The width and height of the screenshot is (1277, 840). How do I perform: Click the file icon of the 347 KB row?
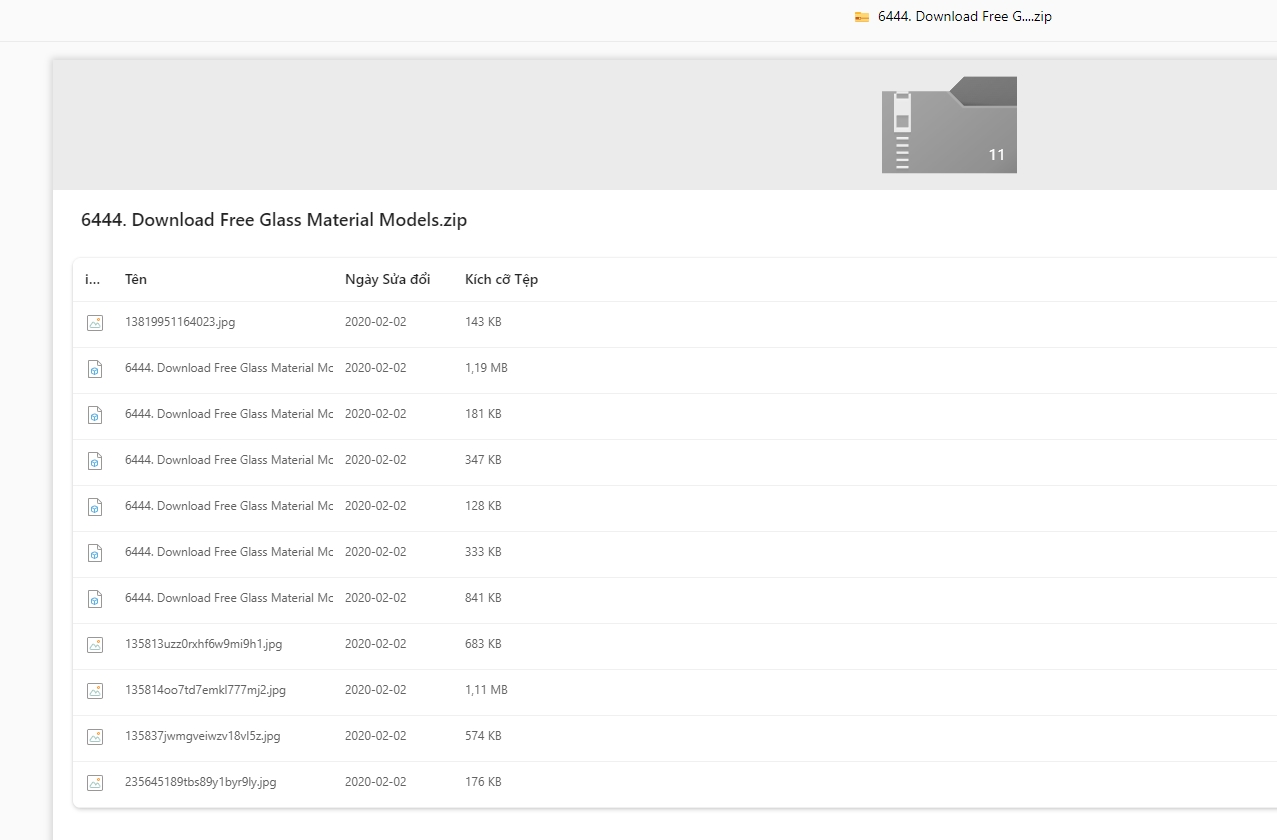click(95, 461)
